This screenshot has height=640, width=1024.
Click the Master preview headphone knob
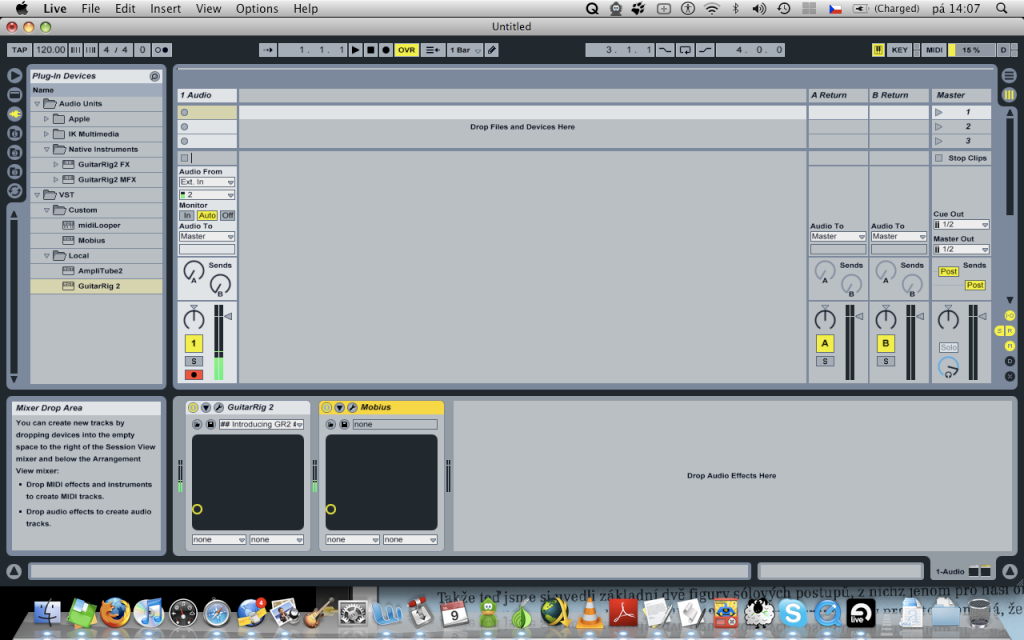[948, 368]
